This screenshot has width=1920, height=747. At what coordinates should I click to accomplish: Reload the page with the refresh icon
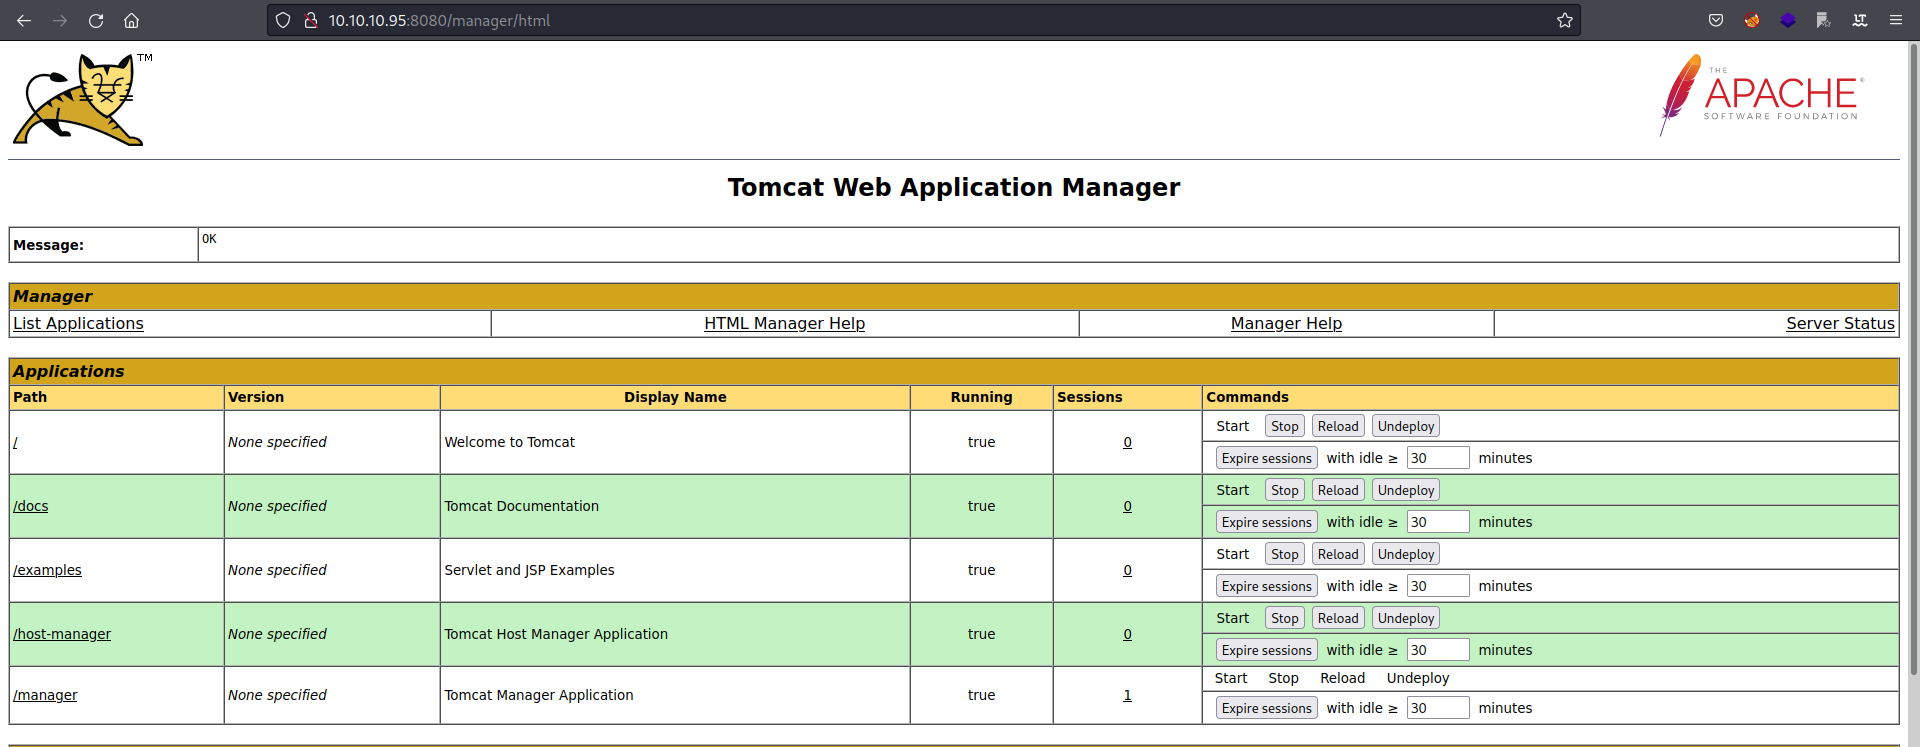click(96, 20)
